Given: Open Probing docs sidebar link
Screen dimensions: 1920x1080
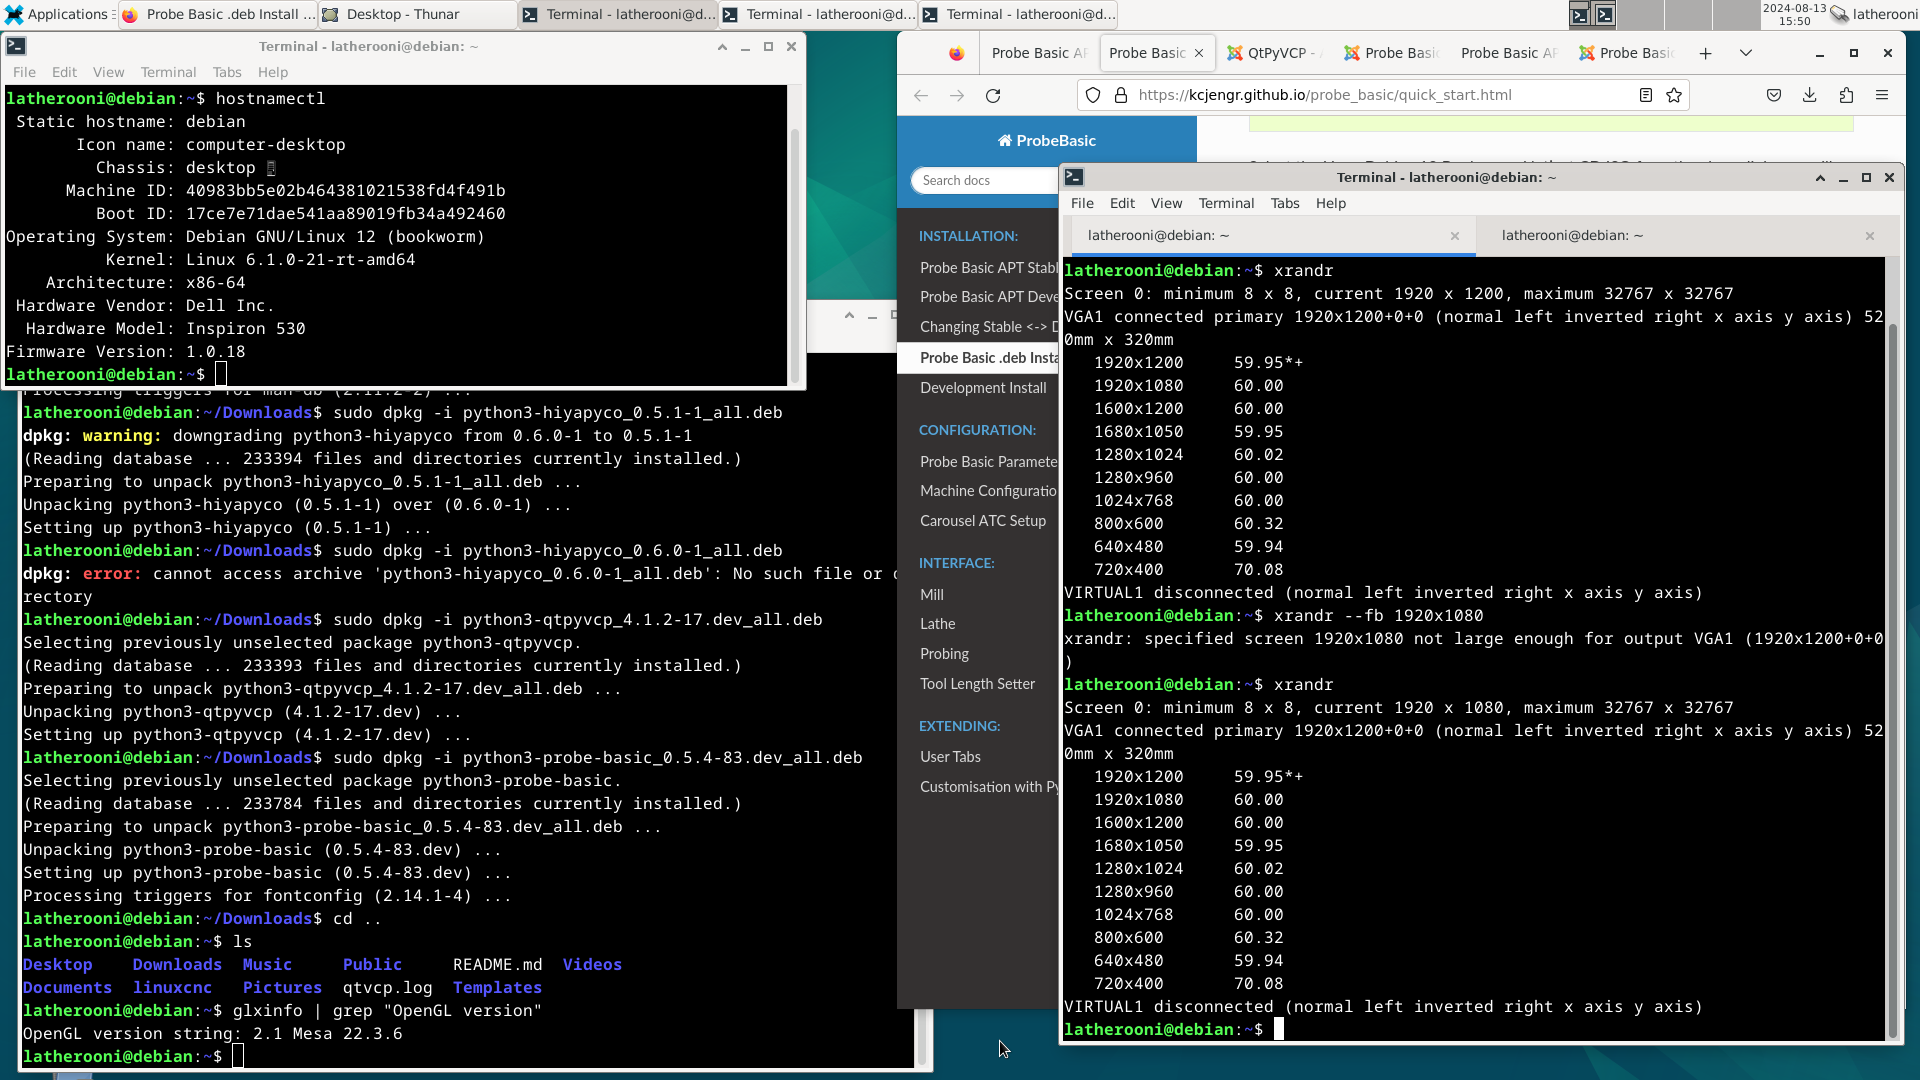Looking at the screenshot, I should click(944, 654).
